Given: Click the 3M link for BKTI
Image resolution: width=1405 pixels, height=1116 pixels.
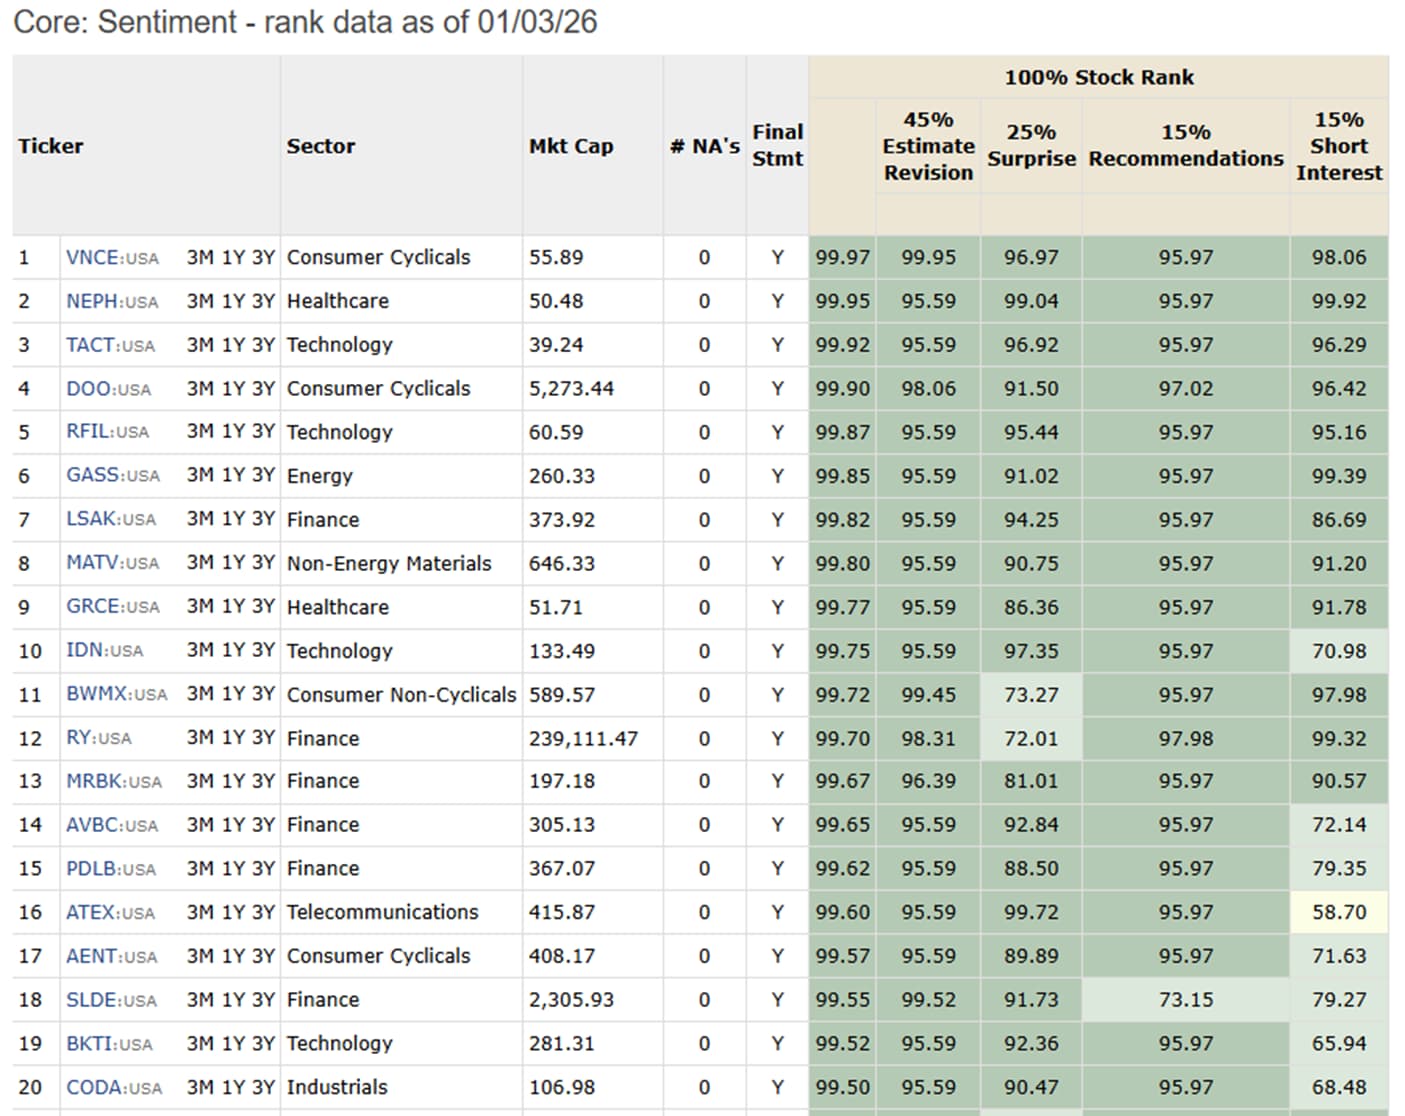Looking at the screenshot, I should click(199, 1043).
